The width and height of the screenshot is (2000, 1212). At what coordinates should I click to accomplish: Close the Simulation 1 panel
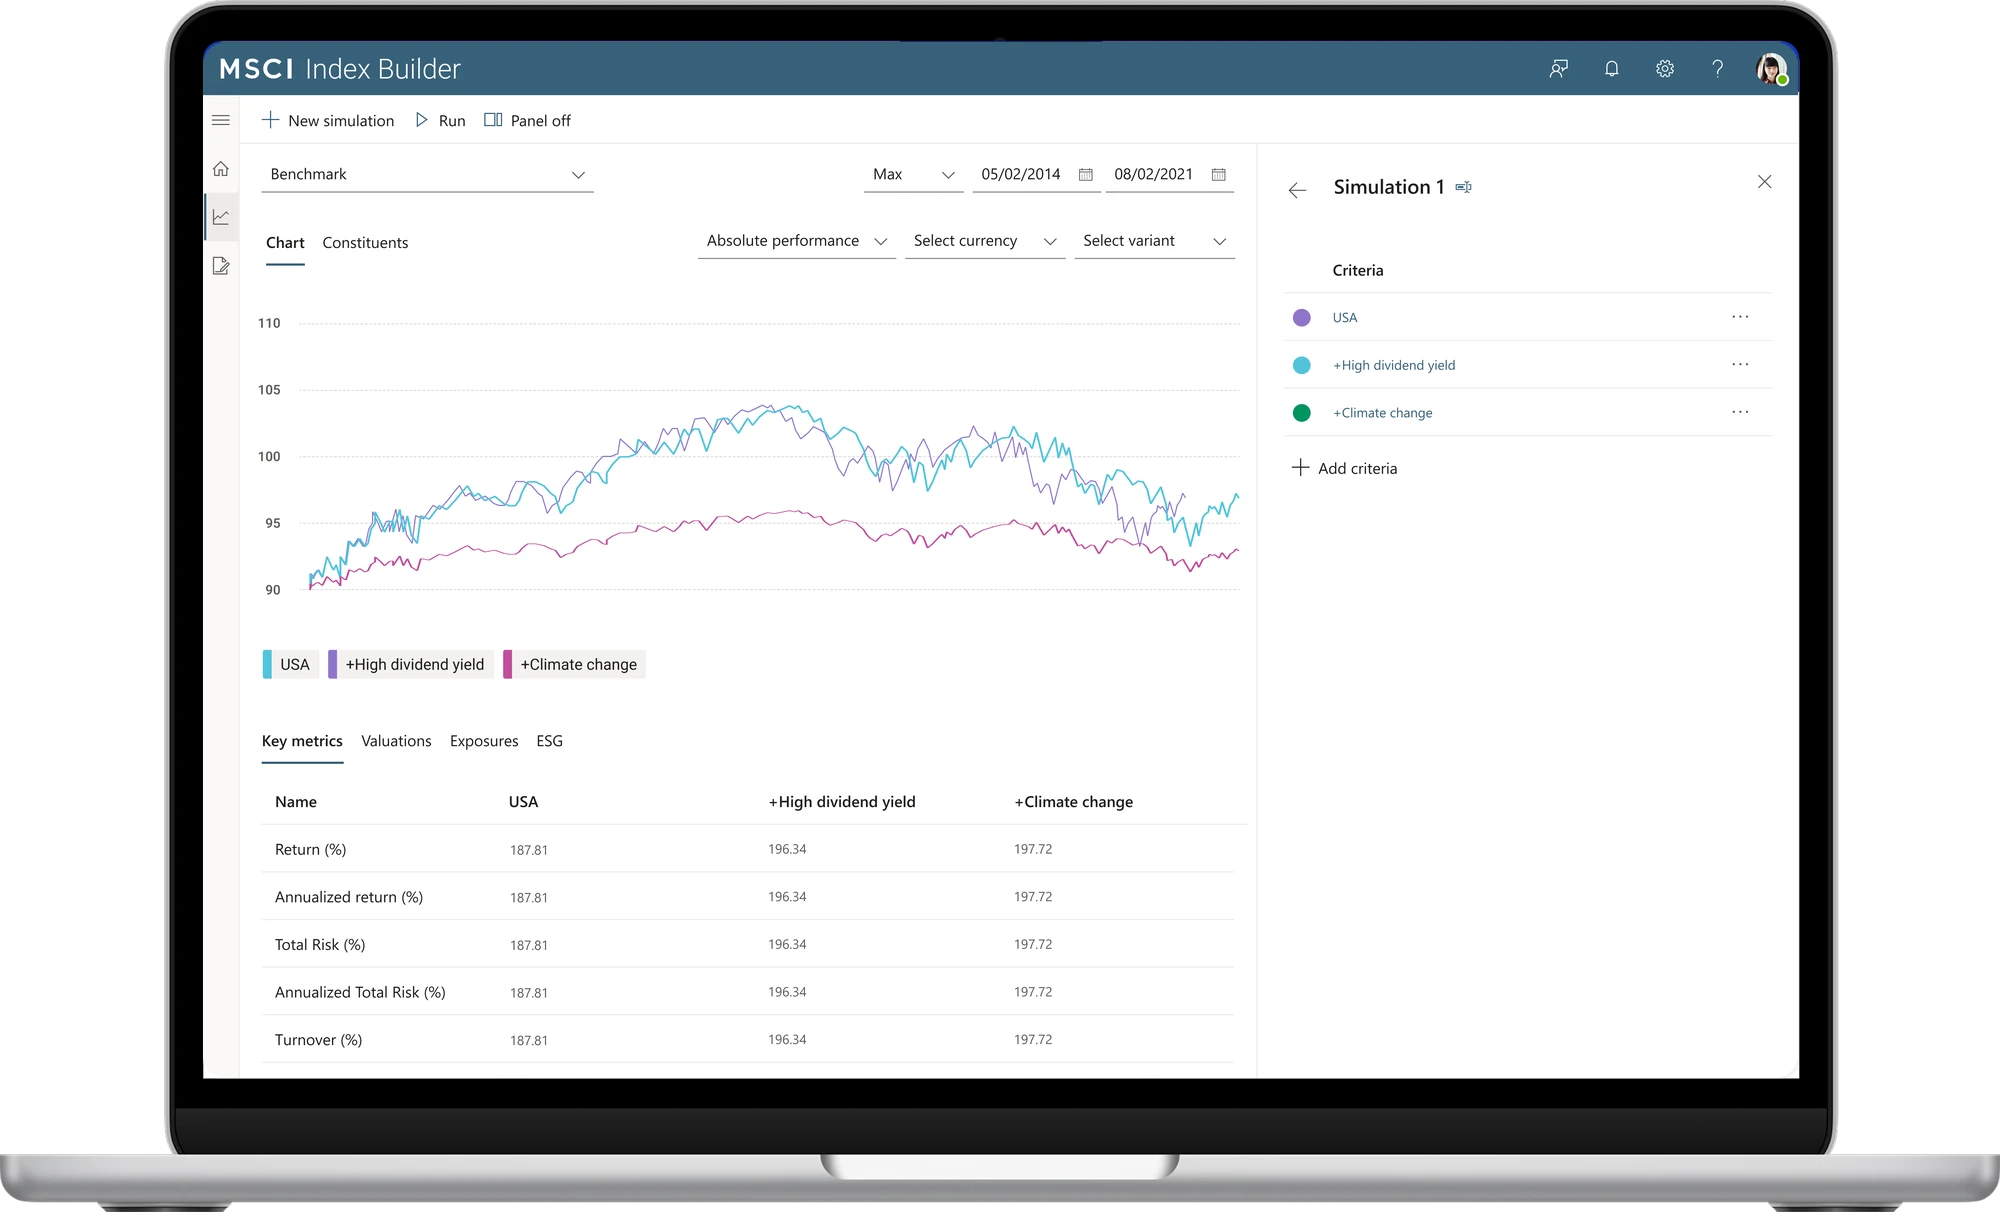click(1764, 182)
